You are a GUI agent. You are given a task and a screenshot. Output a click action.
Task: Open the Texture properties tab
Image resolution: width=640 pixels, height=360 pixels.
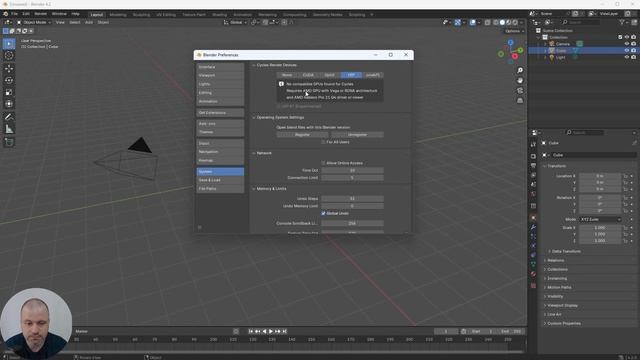pyautogui.click(x=533, y=285)
